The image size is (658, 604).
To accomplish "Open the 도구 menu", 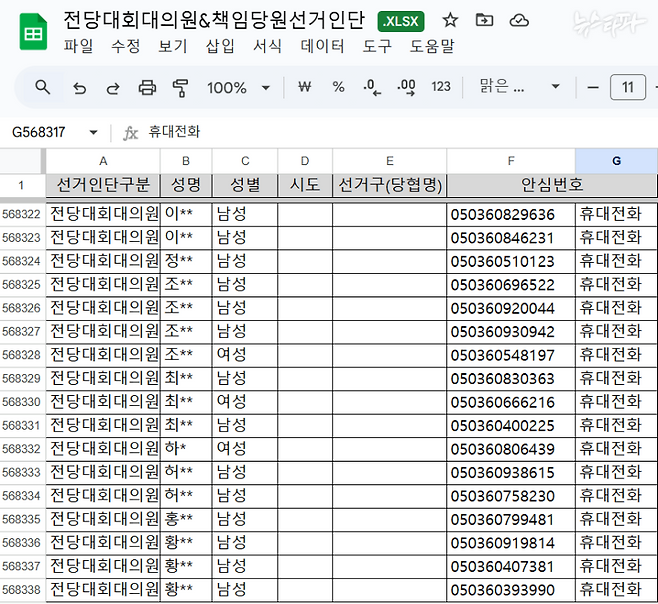I will tap(377, 46).
